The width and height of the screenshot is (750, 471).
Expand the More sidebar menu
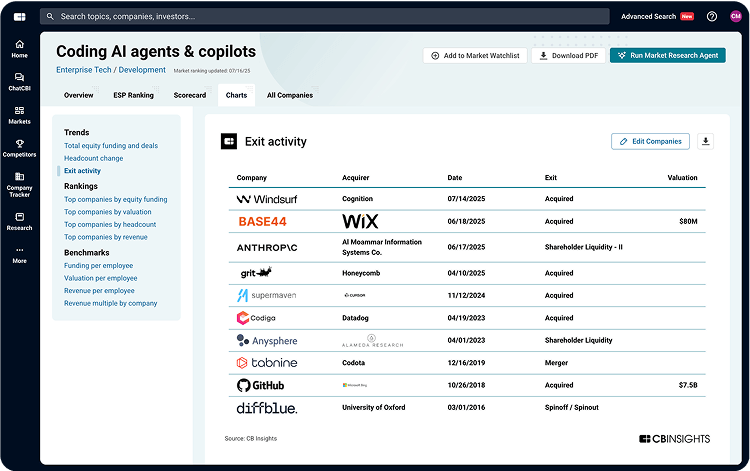[20, 254]
